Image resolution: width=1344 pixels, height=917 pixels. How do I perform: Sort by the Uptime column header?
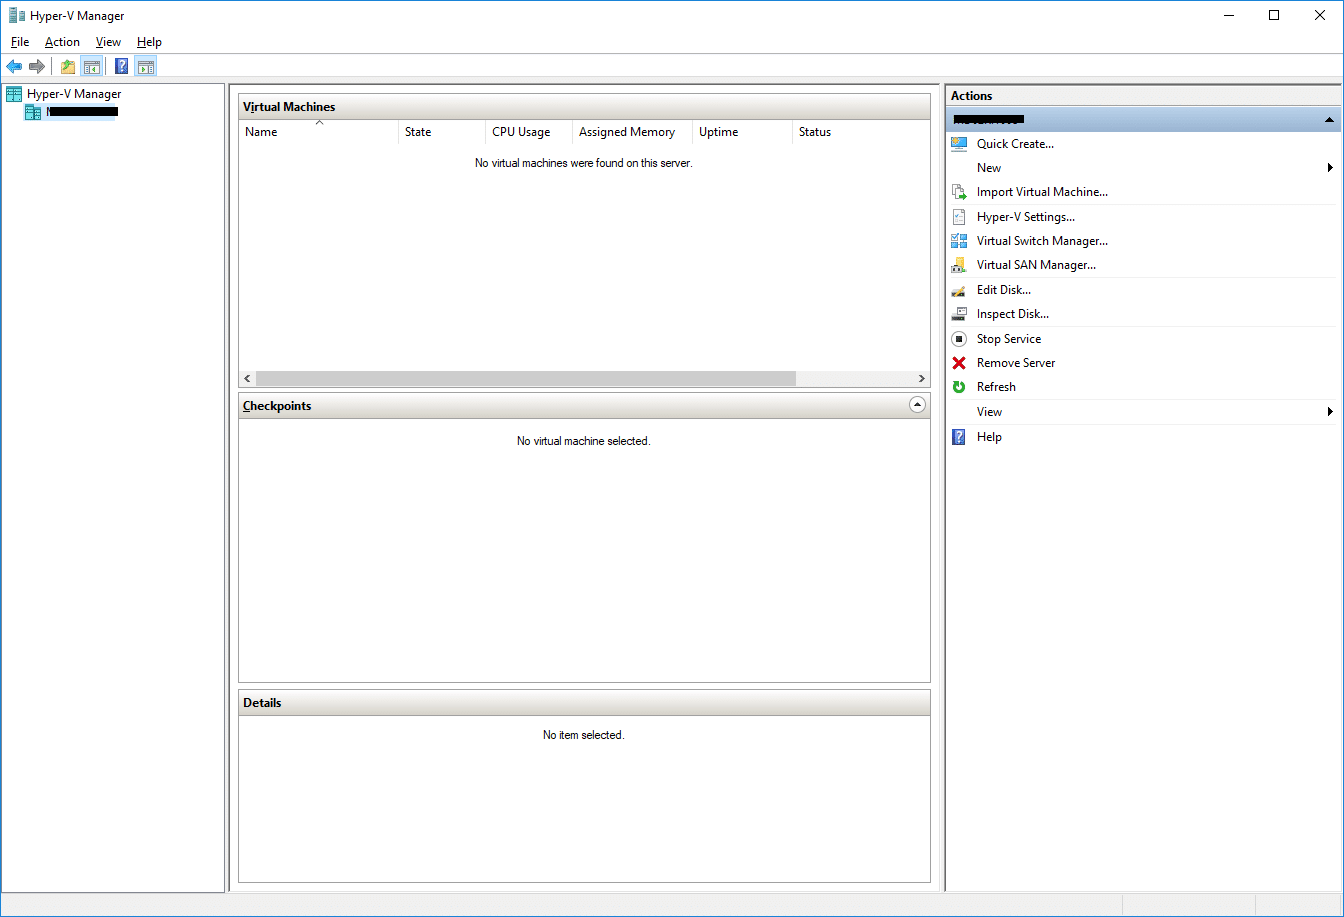tap(742, 132)
